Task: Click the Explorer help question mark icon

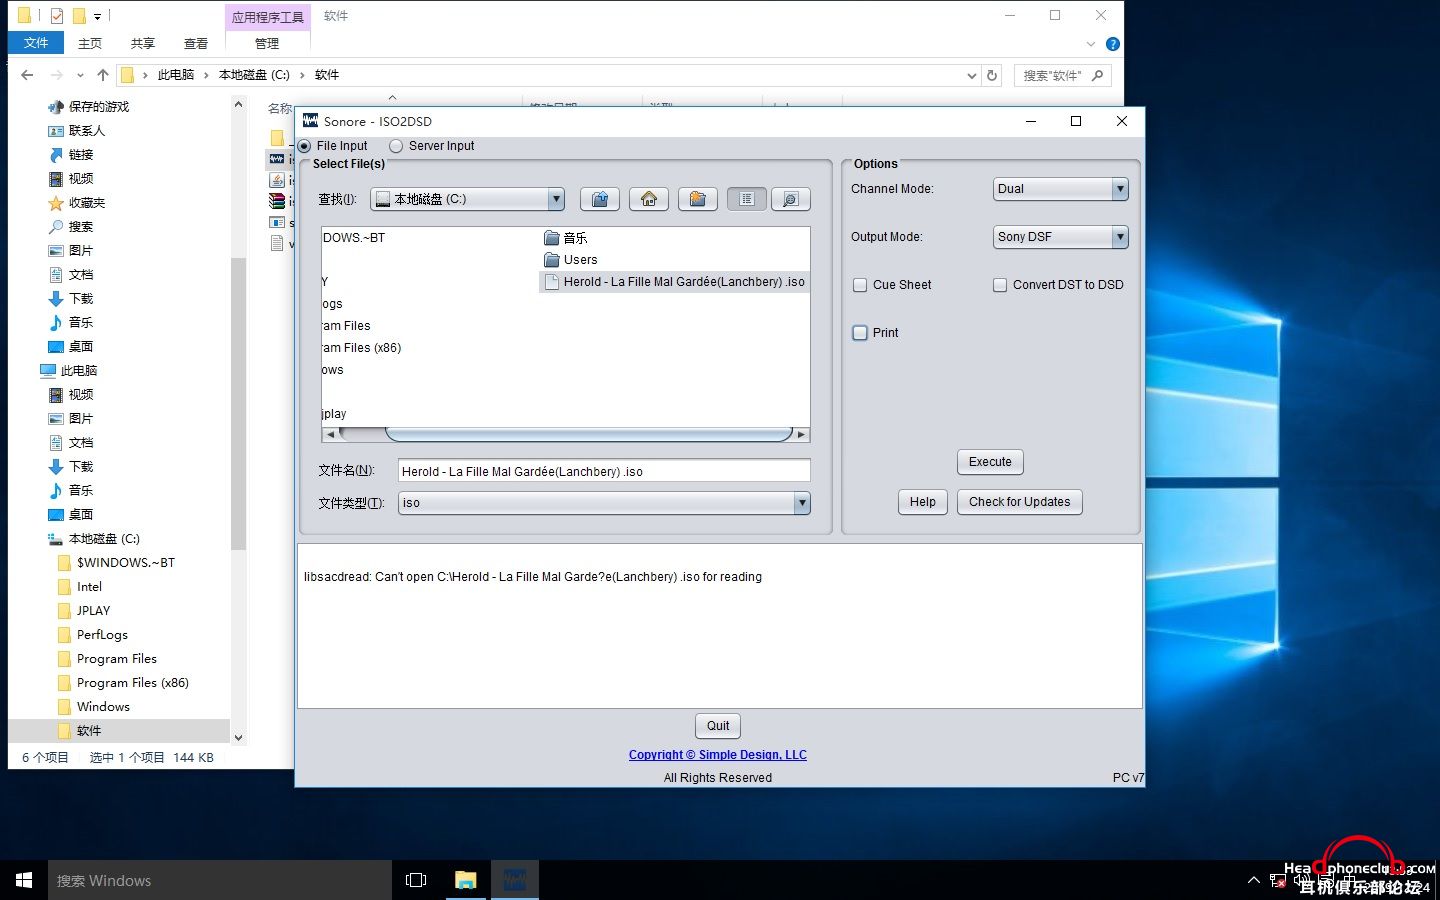Action: 1113,44
